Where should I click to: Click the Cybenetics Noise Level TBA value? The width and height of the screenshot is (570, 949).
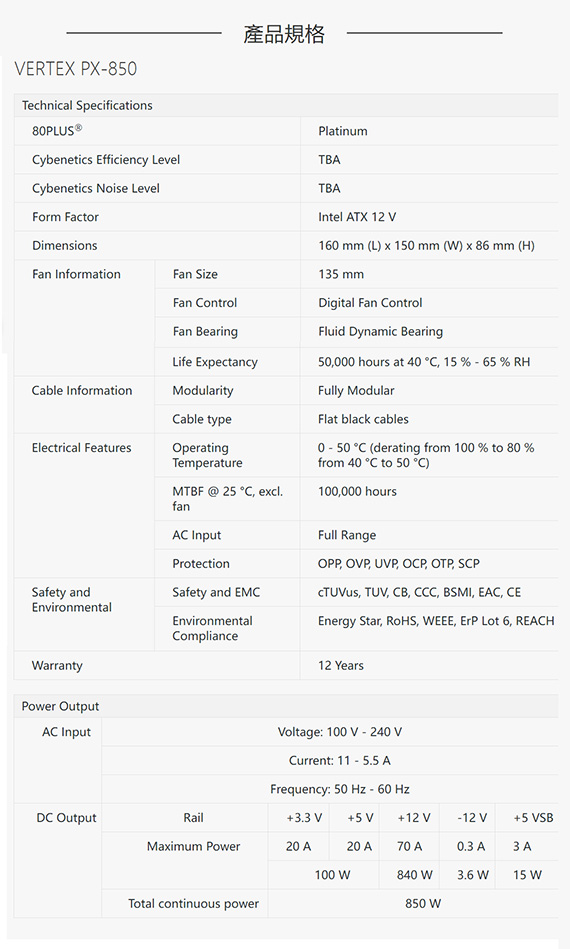pos(329,188)
